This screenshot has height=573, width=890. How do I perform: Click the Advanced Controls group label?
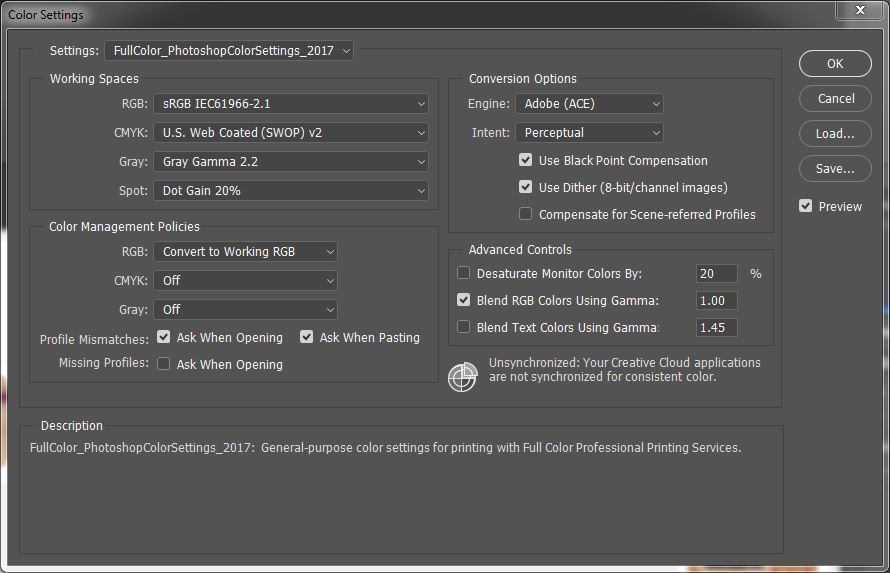[x=520, y=250]
